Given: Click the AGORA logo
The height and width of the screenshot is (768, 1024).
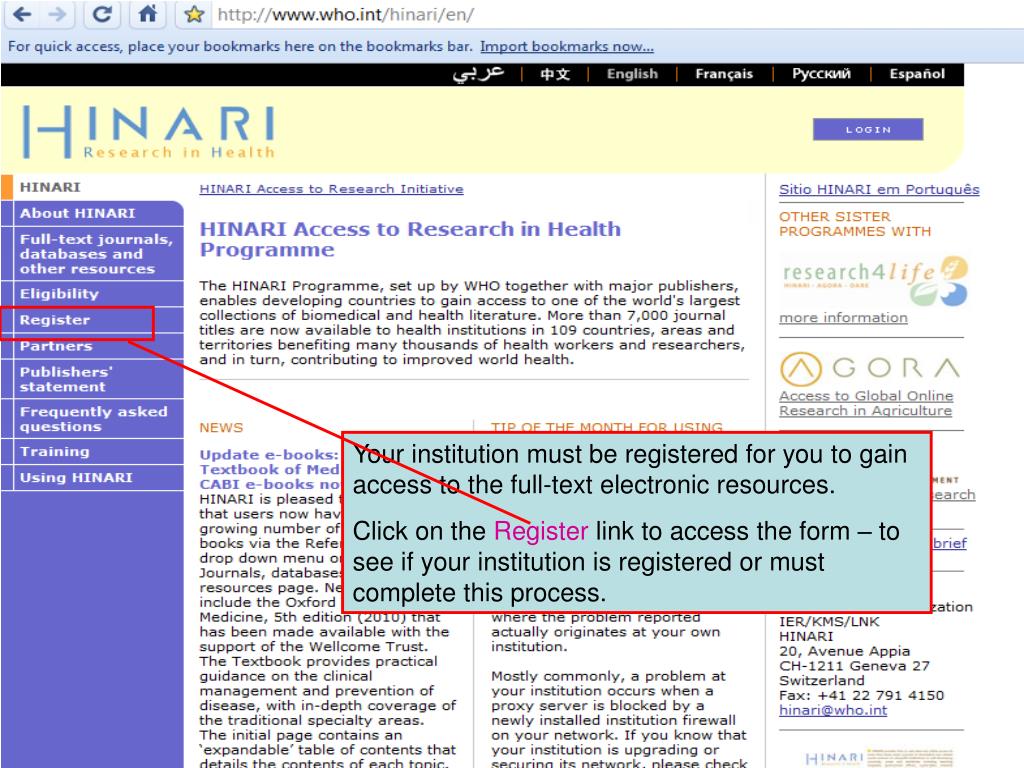Looking at the screenshot, I should coord(870,368).
